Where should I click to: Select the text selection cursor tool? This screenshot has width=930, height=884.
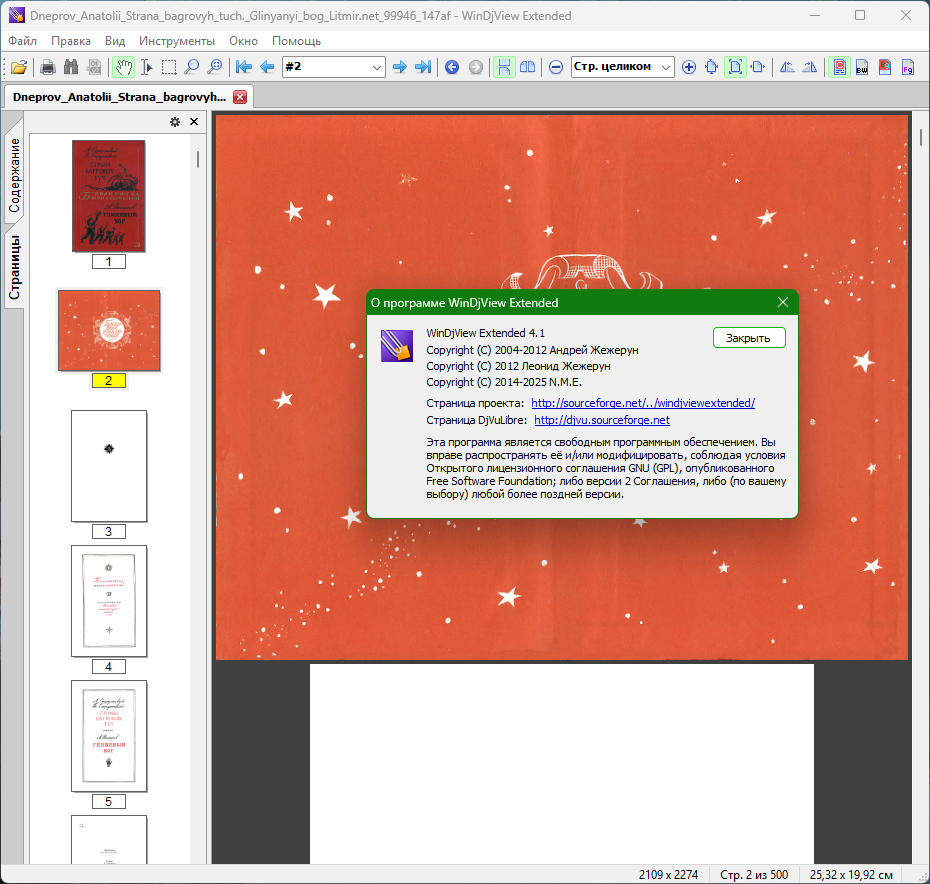[x=146, y=67]
